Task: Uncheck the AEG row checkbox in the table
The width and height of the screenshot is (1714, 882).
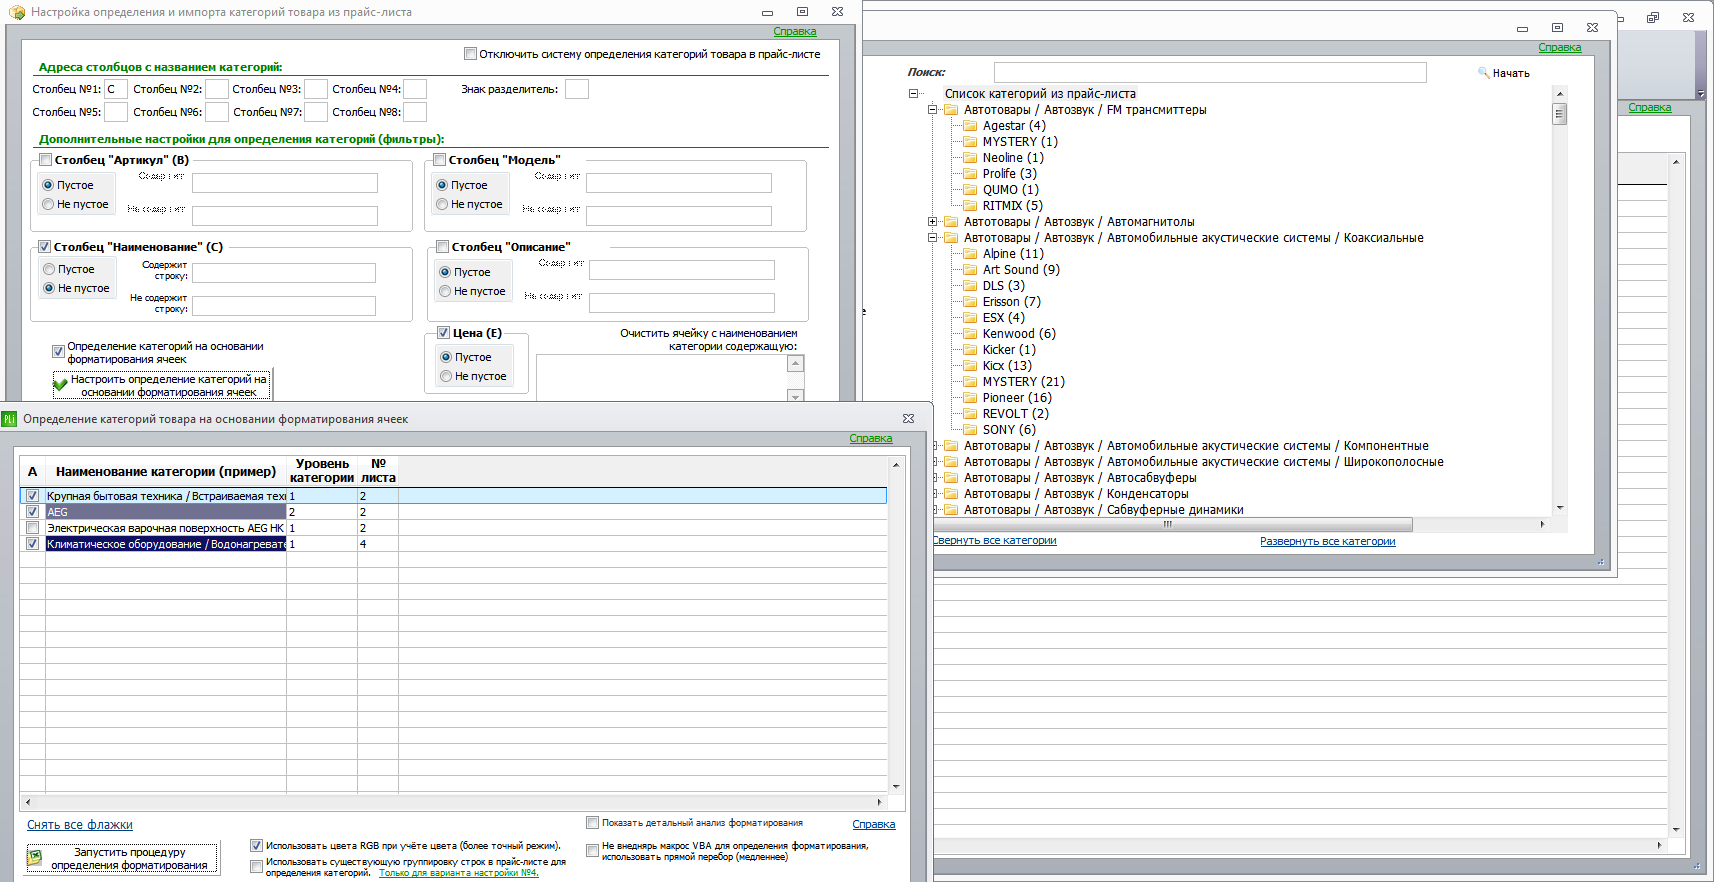Action: click(33, 512)
